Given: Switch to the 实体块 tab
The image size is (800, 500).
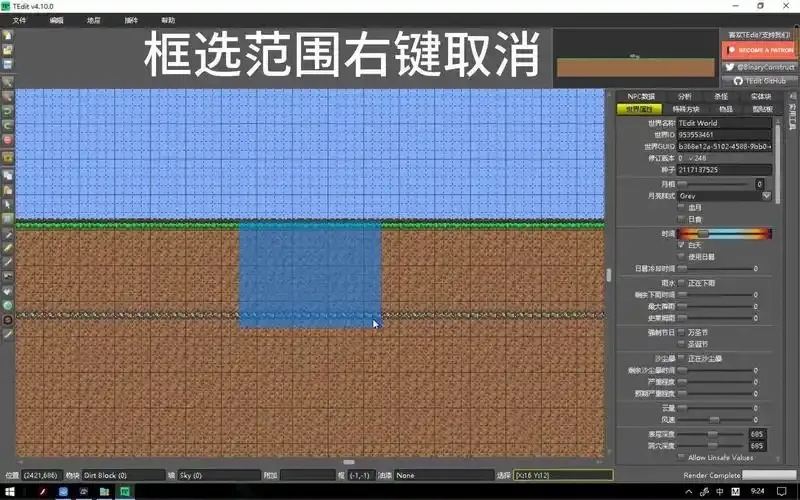Looking at the screenshot, I should (760, 96).
